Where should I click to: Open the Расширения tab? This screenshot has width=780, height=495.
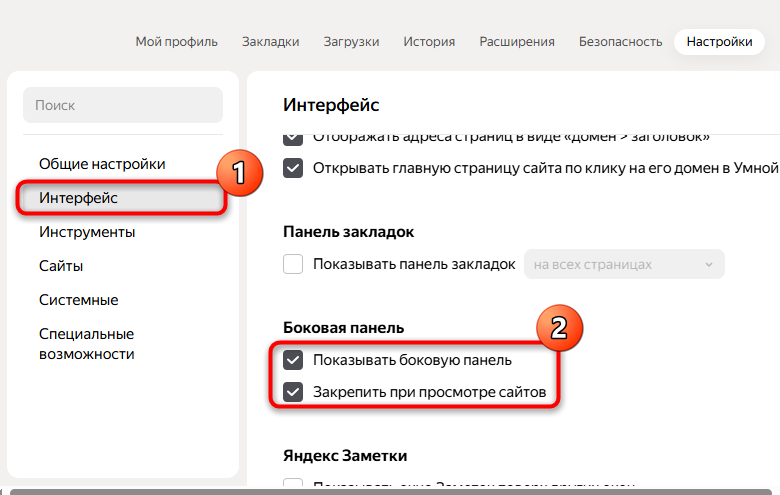[517, 42]
